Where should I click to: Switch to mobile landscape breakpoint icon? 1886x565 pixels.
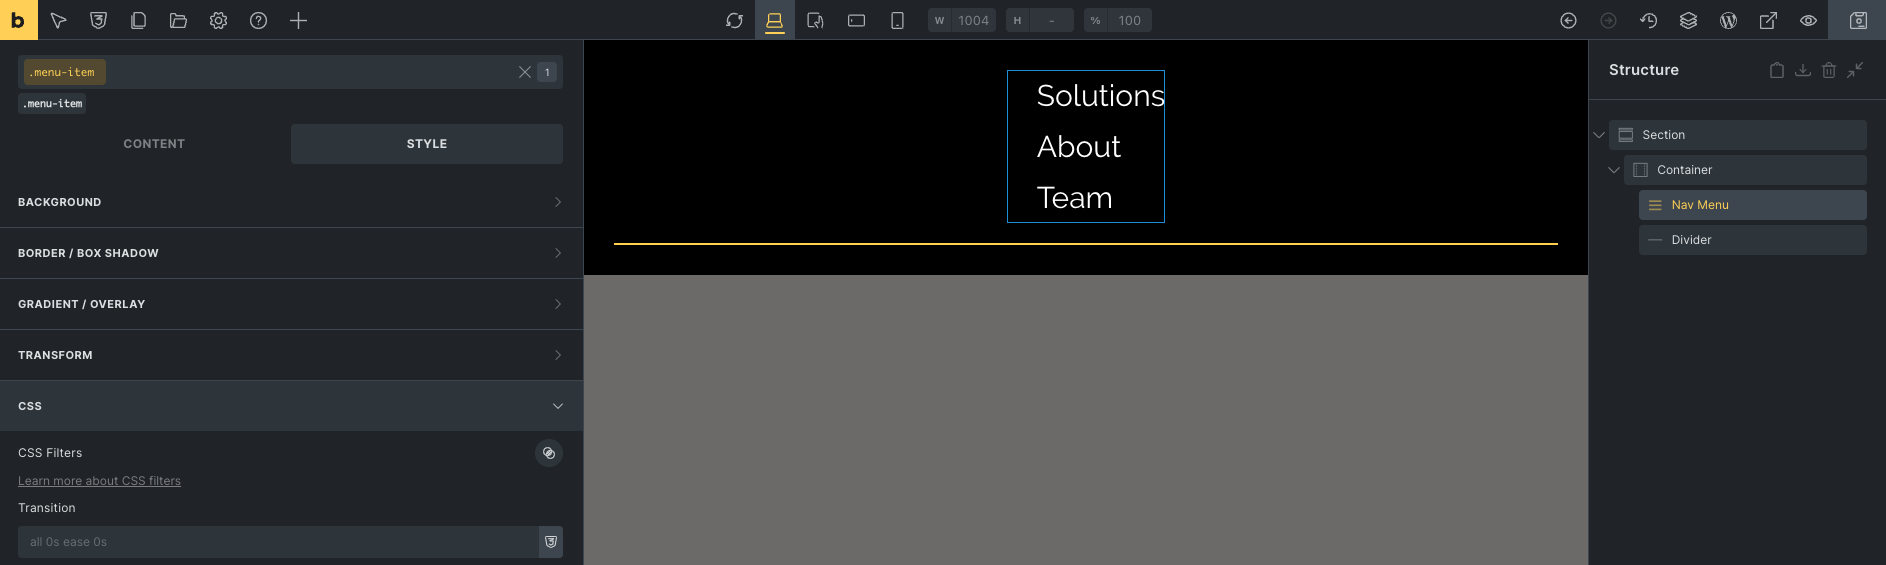click(x=856, y=20)
